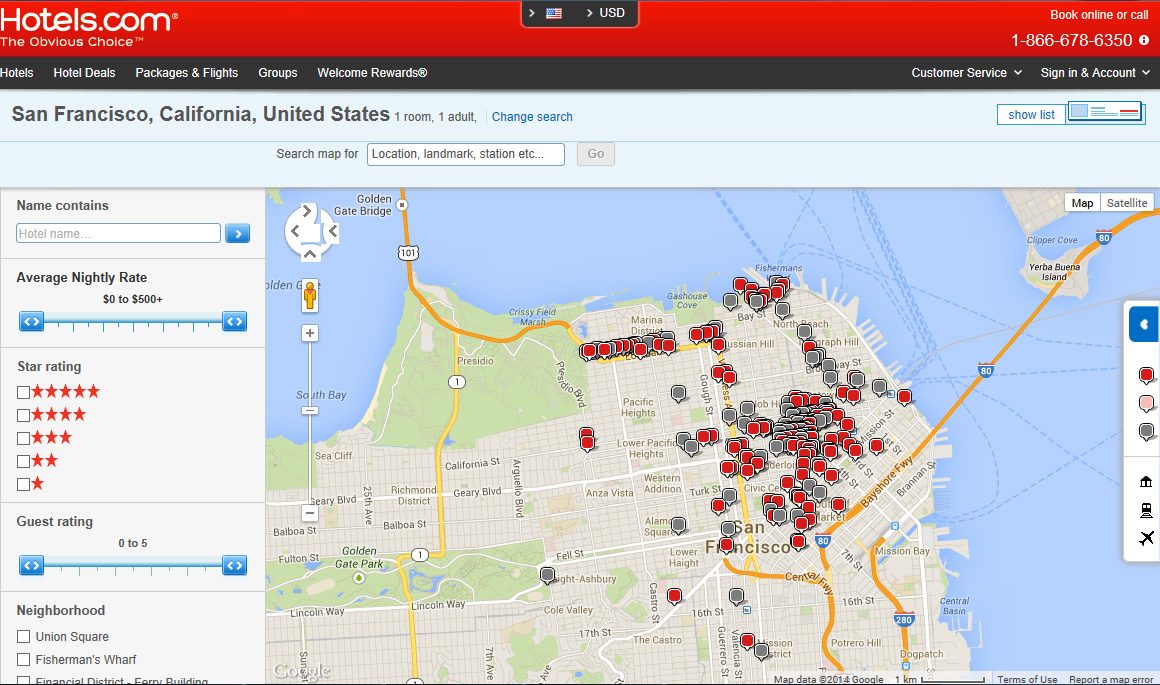The image size is (1160, 685).
Task: Check the 1-star rating checkbox
Action: click(x=24, y=485)
